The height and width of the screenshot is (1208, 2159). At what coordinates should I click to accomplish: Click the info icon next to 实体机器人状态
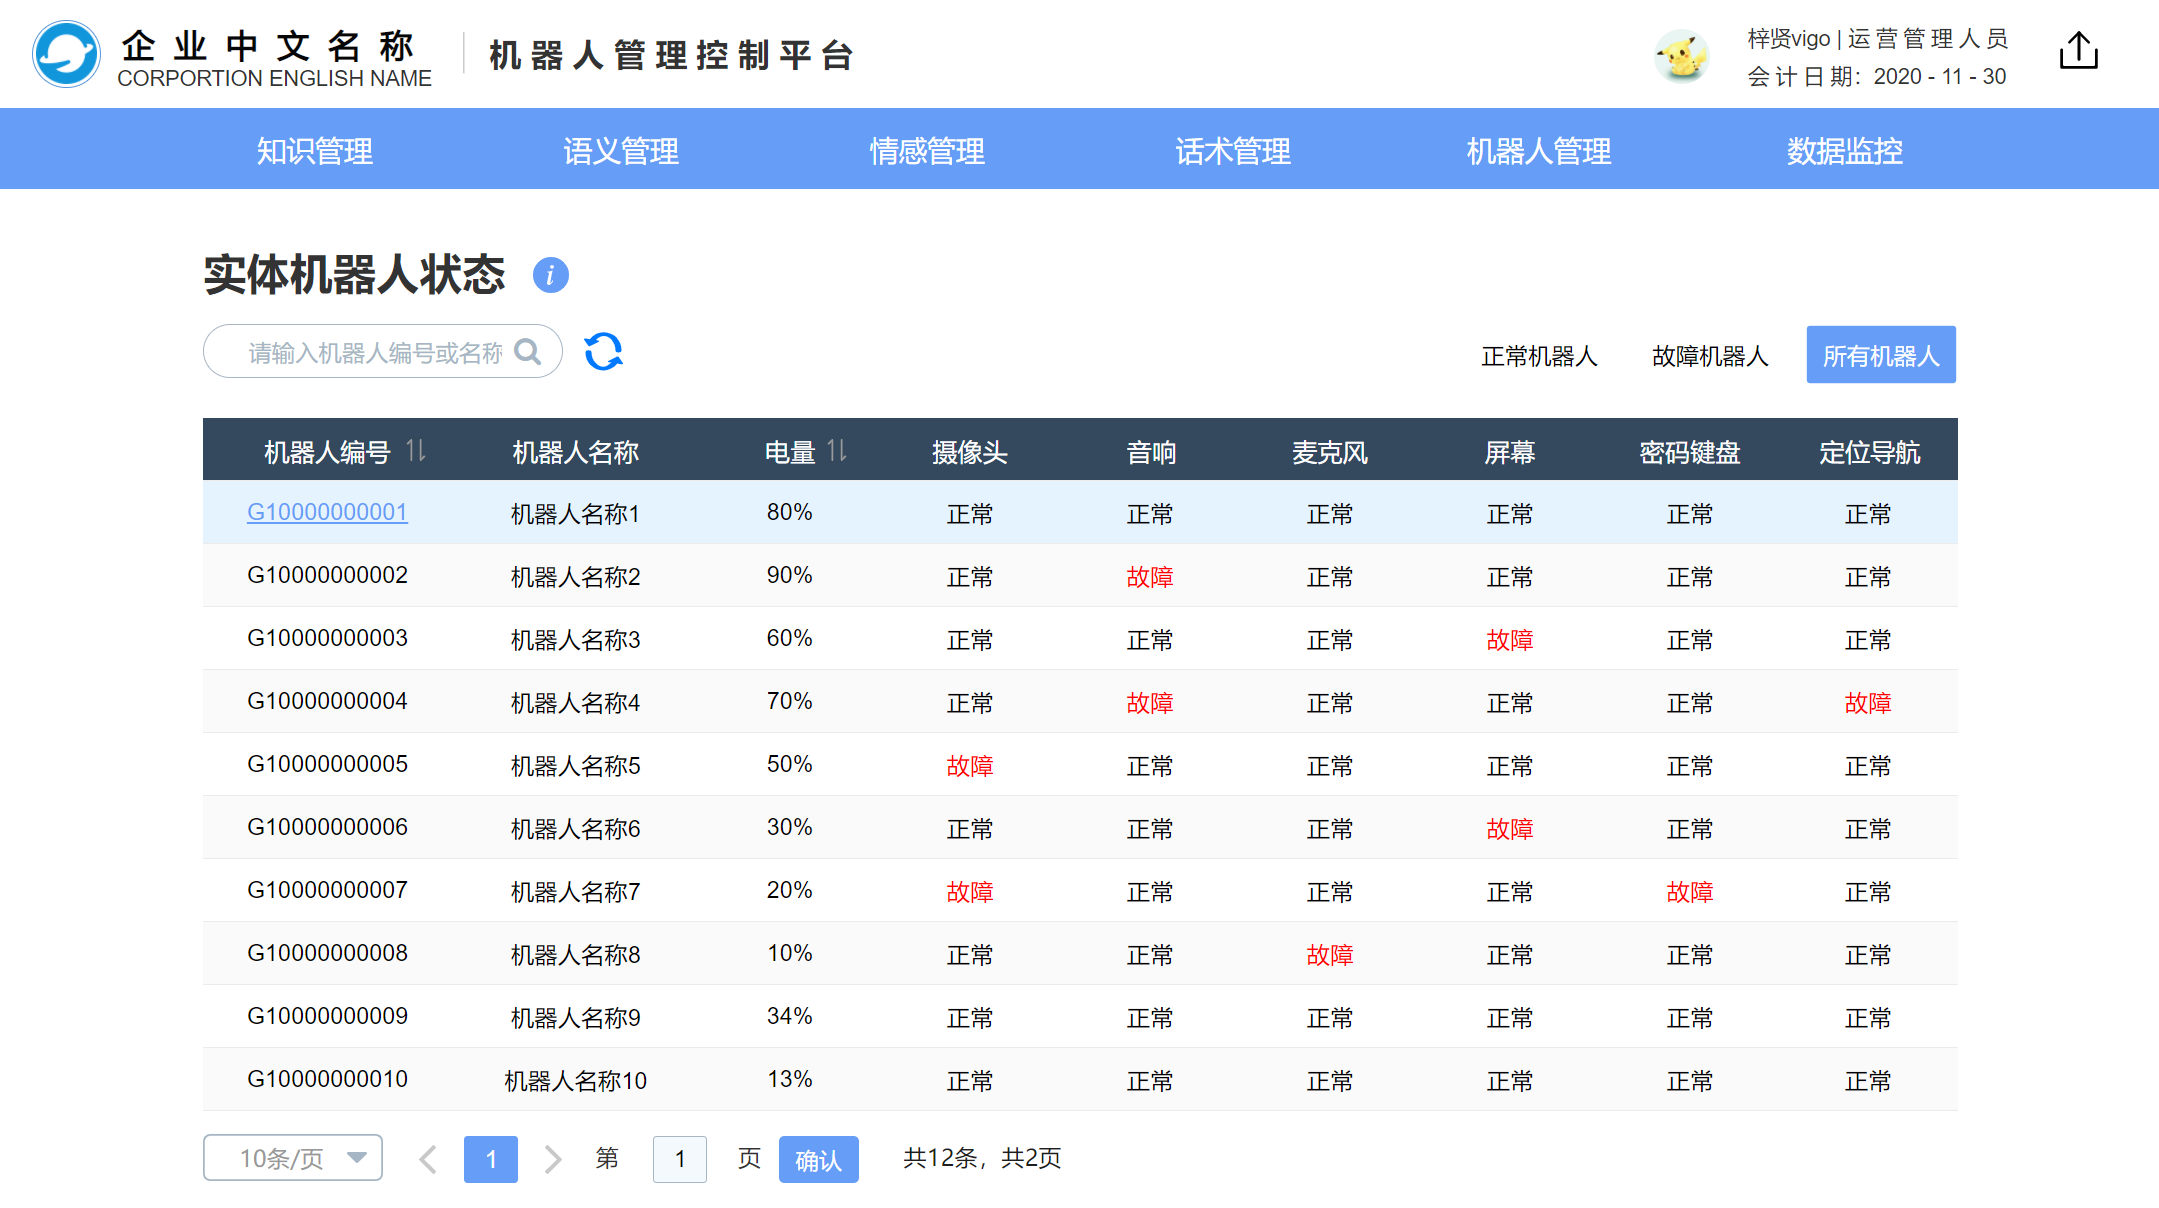pos(550,275)
